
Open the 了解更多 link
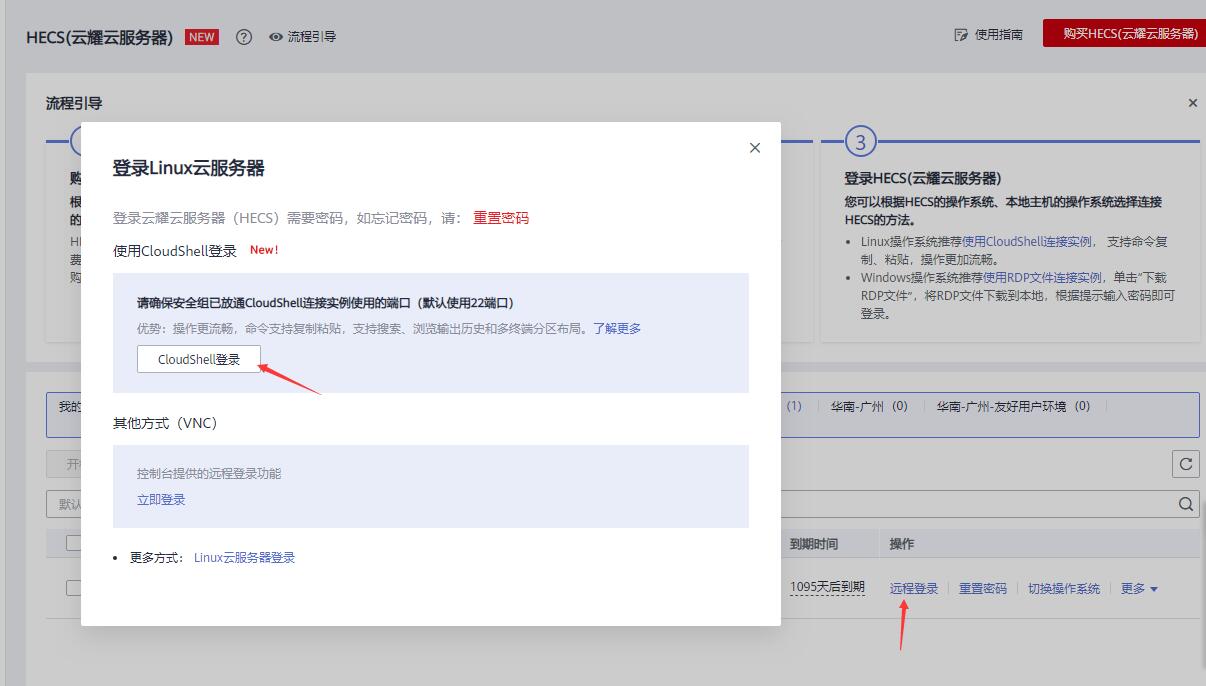(617, 329)
